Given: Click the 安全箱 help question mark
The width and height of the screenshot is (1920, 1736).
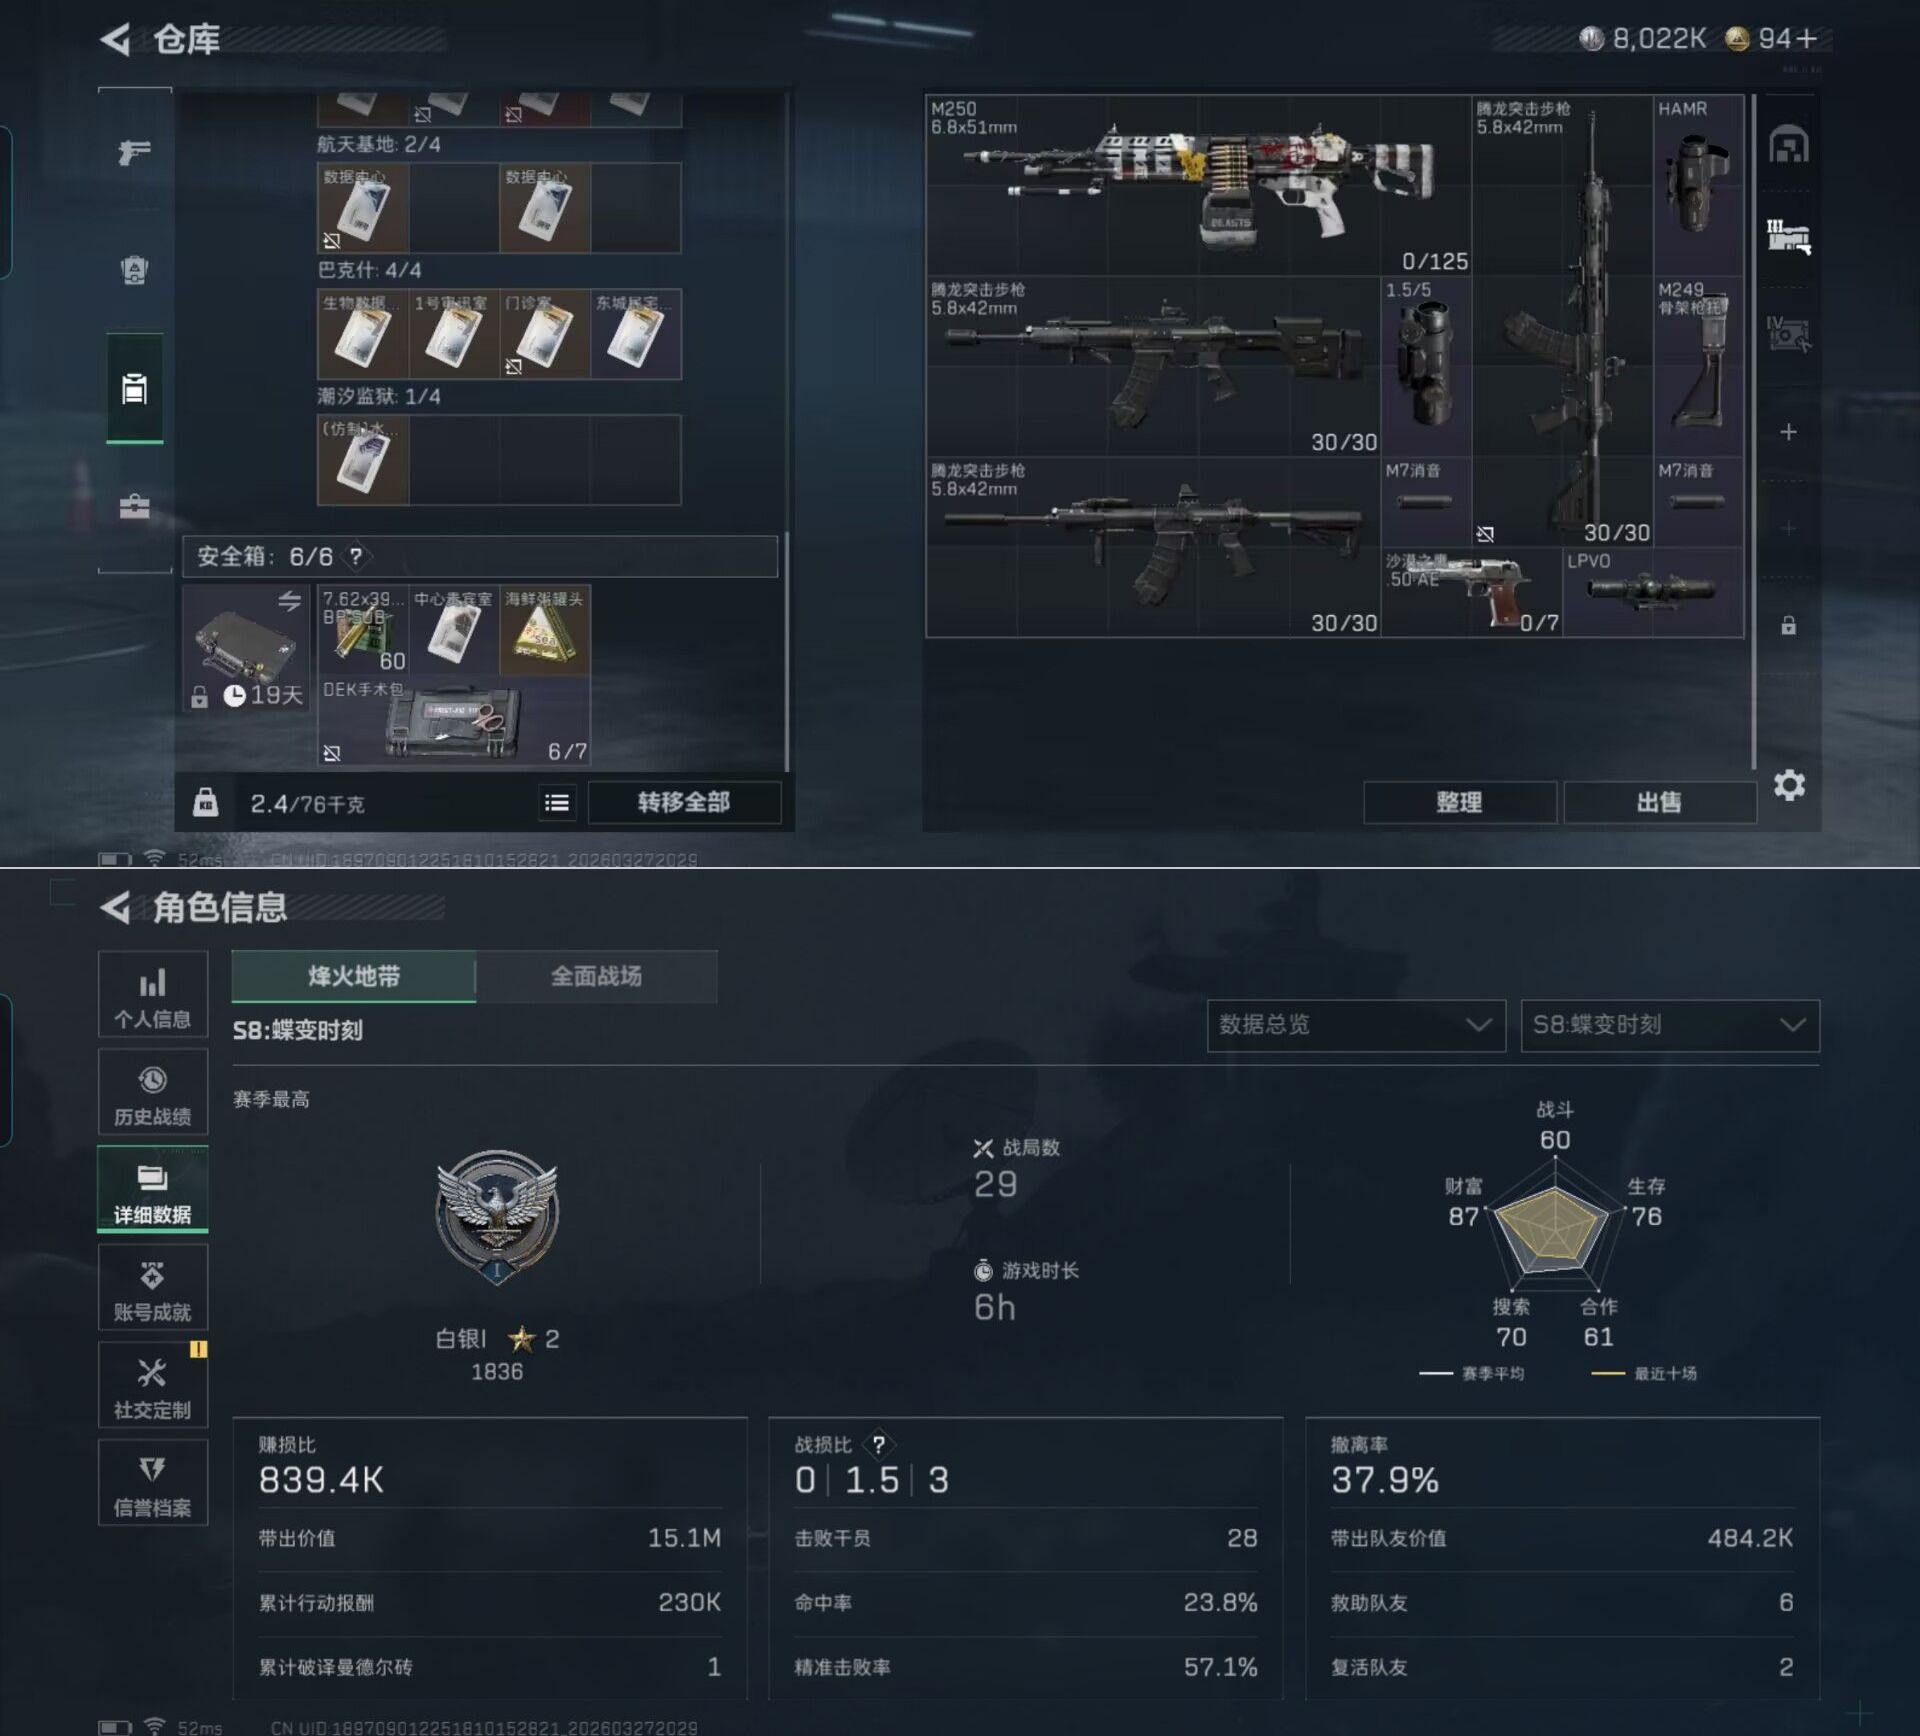Looking at the screenshot, I should 355,556.
